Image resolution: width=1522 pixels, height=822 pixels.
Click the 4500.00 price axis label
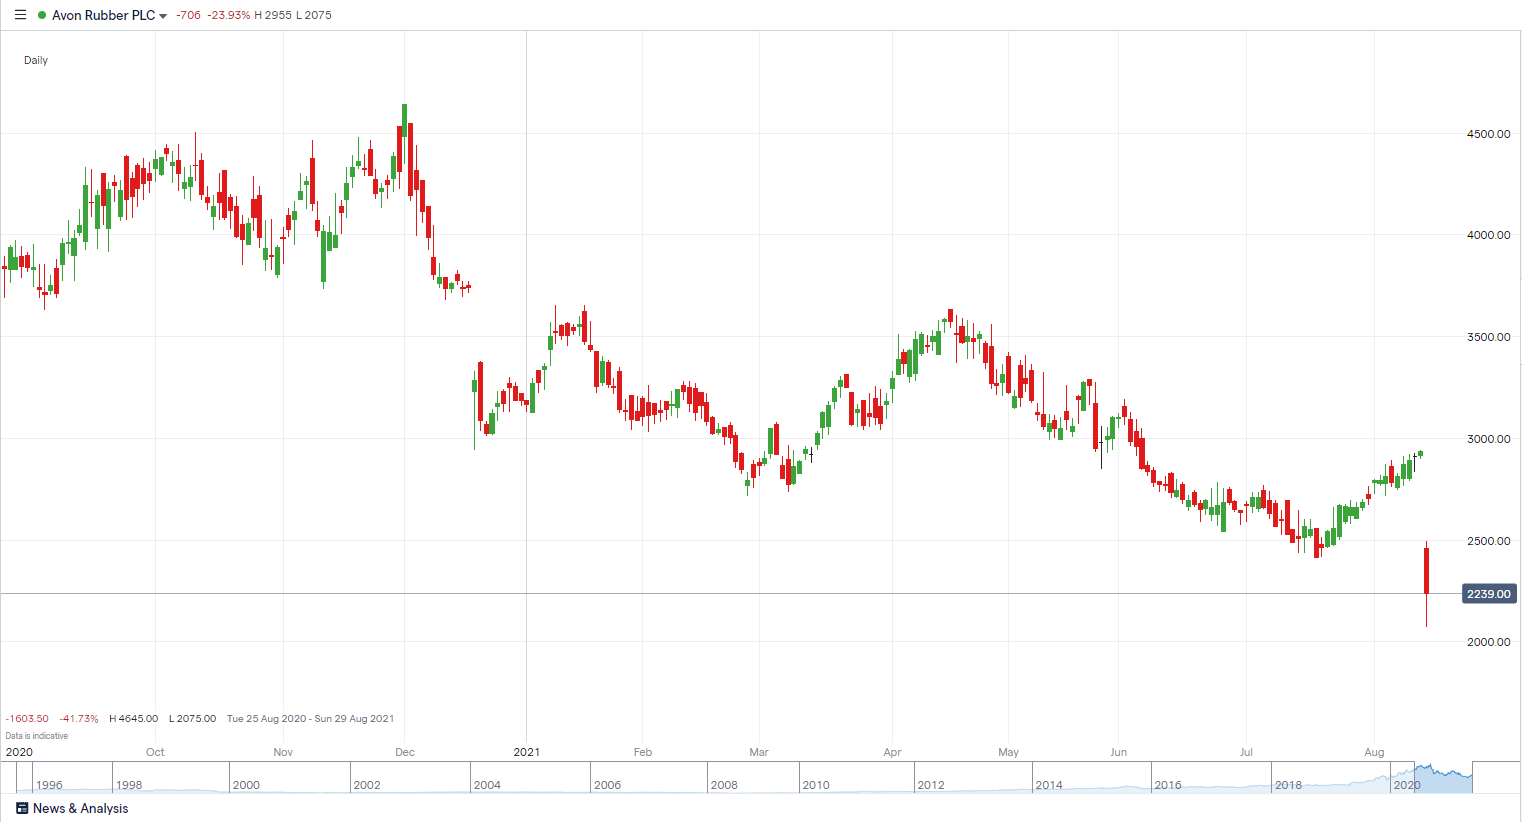coord(1488,134)
